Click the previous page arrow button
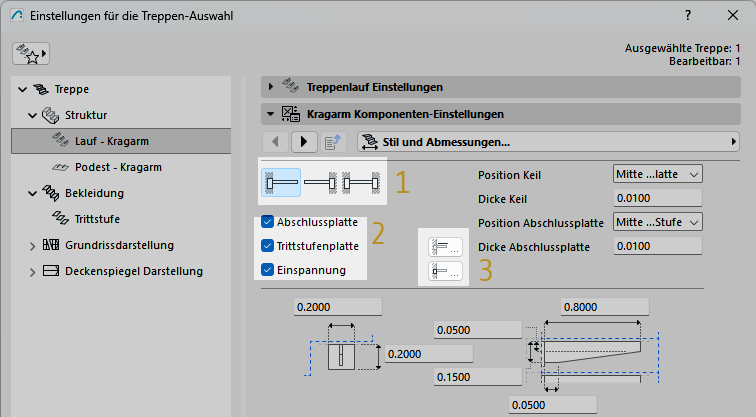 pyautogui.click(x=277, y=142)
